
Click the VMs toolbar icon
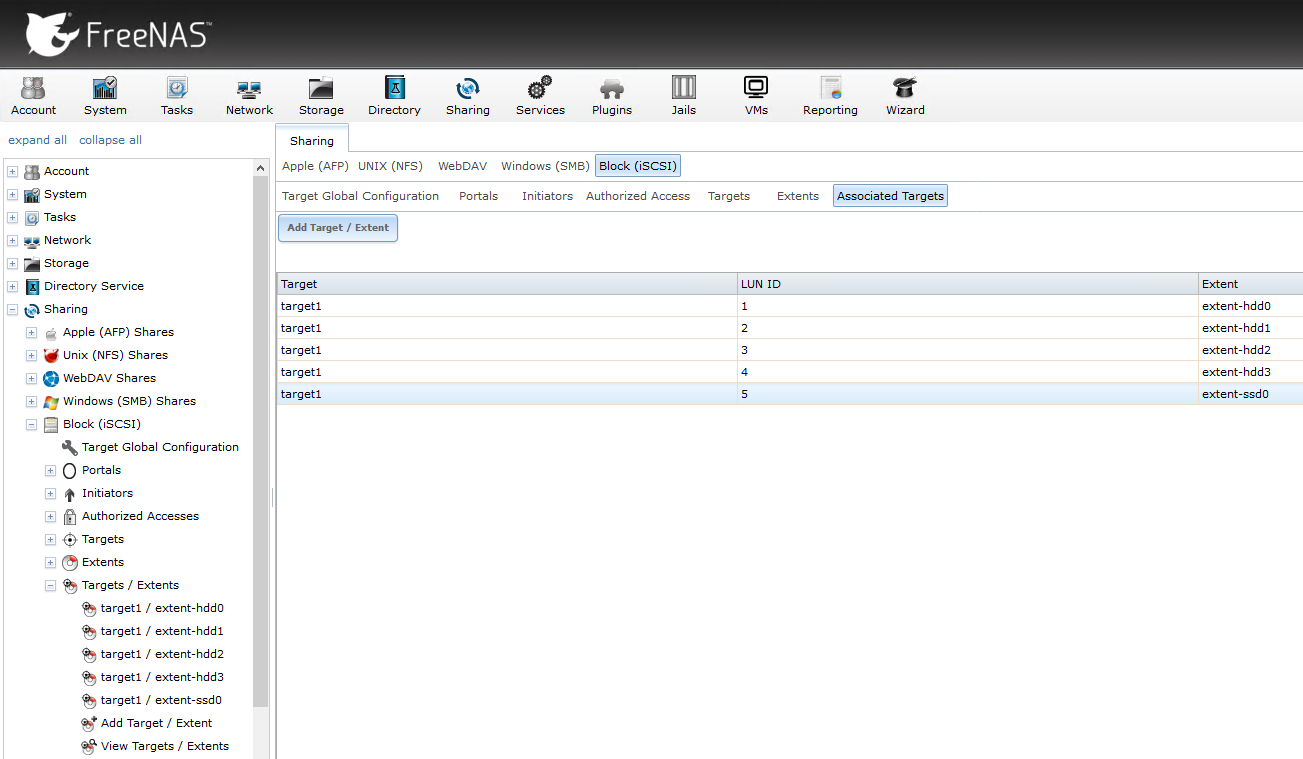coord(755,95)
